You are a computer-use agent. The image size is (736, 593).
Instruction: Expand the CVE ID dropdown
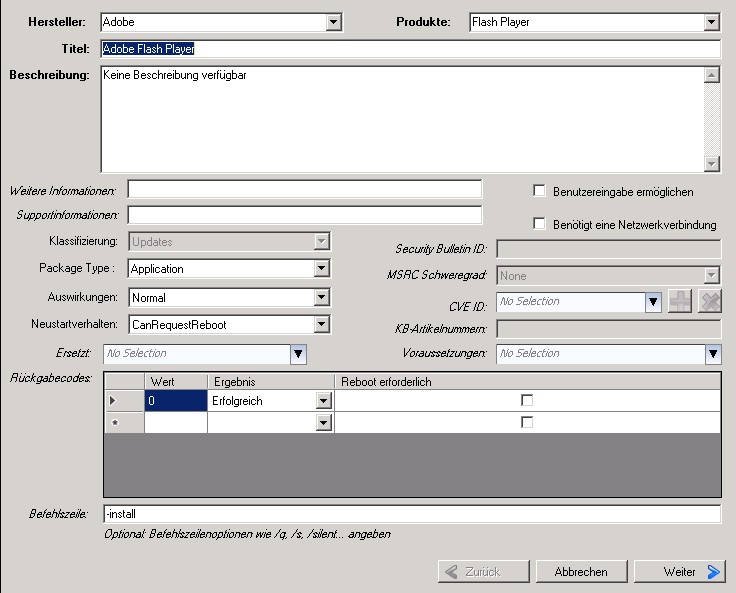(653, 302)
